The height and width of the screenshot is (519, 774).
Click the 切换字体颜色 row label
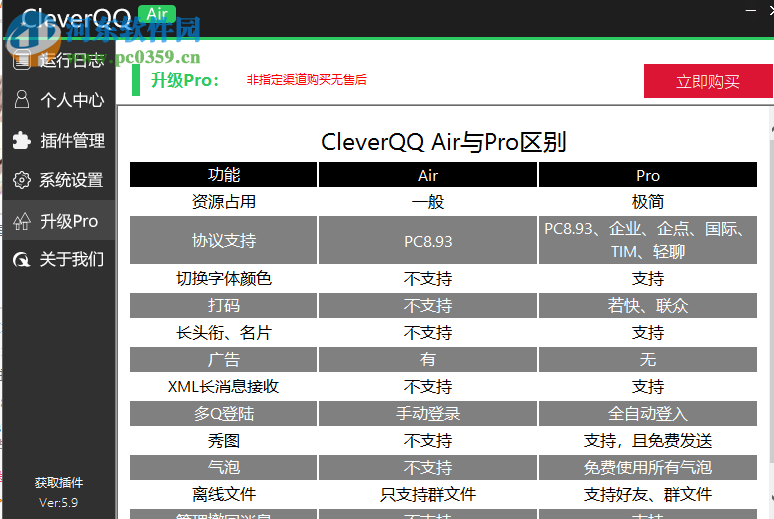[x=224, y=279]
